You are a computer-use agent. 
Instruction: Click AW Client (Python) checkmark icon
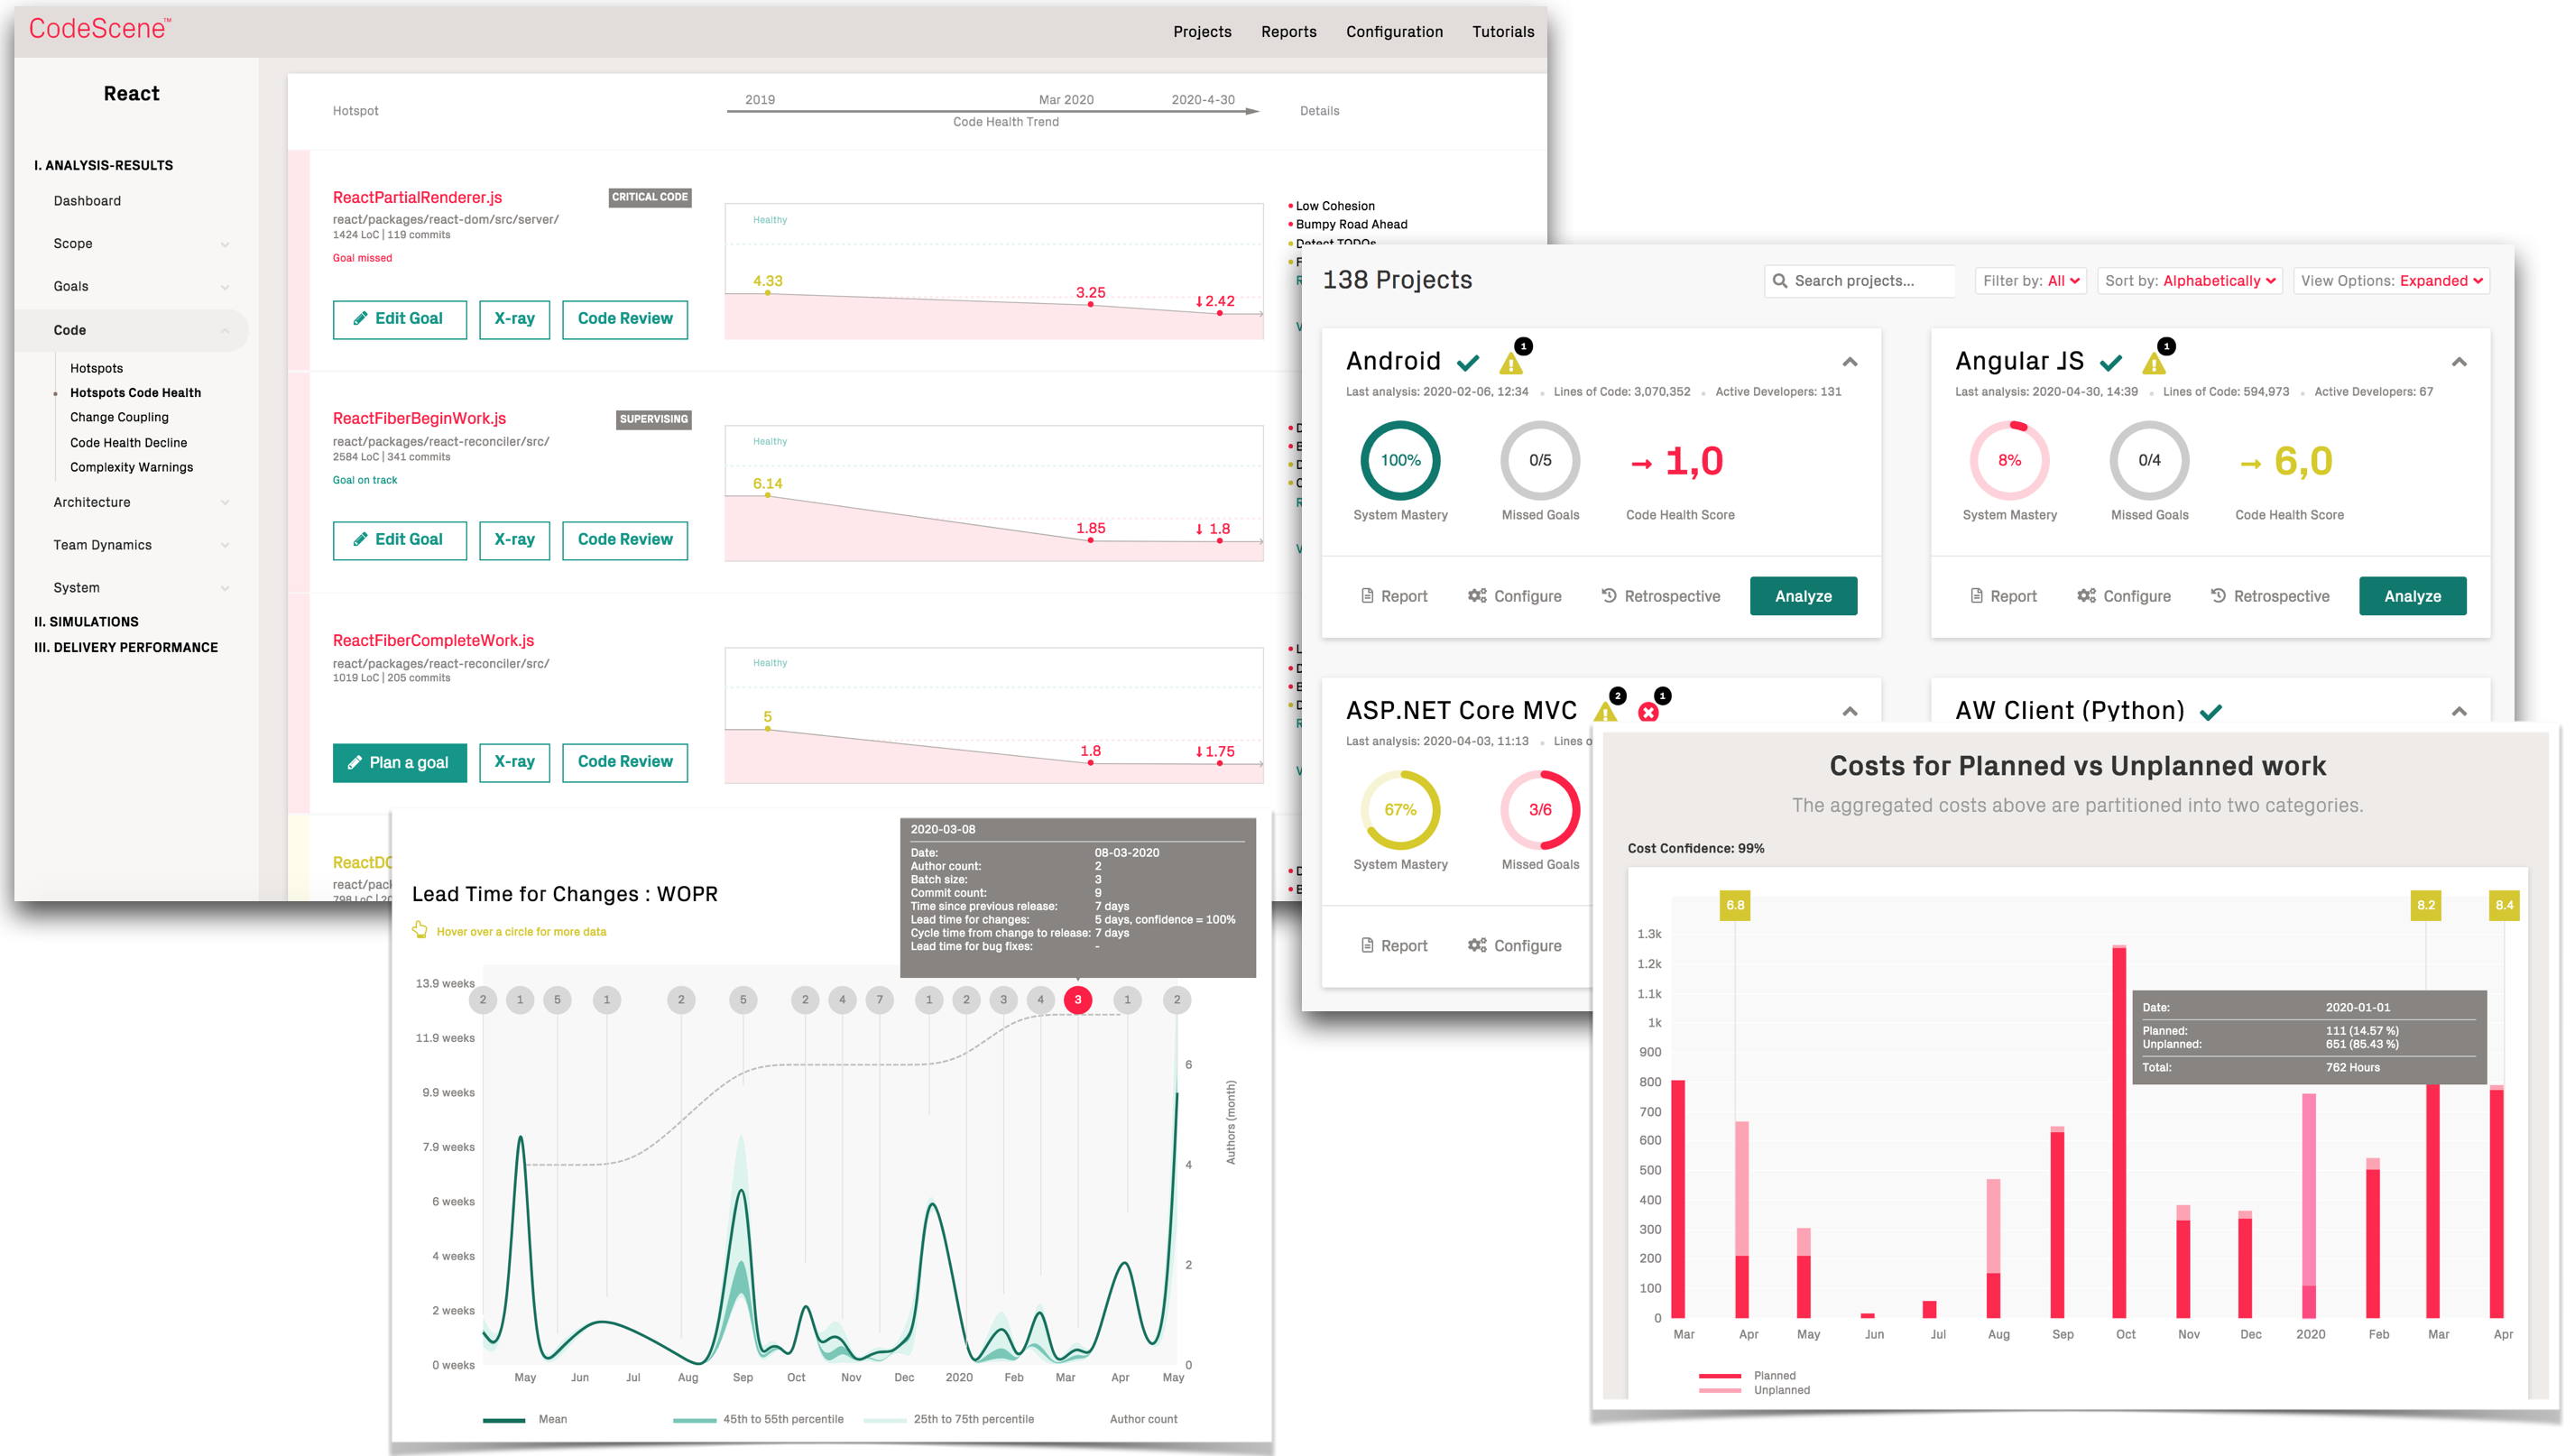click(2211, 712)
